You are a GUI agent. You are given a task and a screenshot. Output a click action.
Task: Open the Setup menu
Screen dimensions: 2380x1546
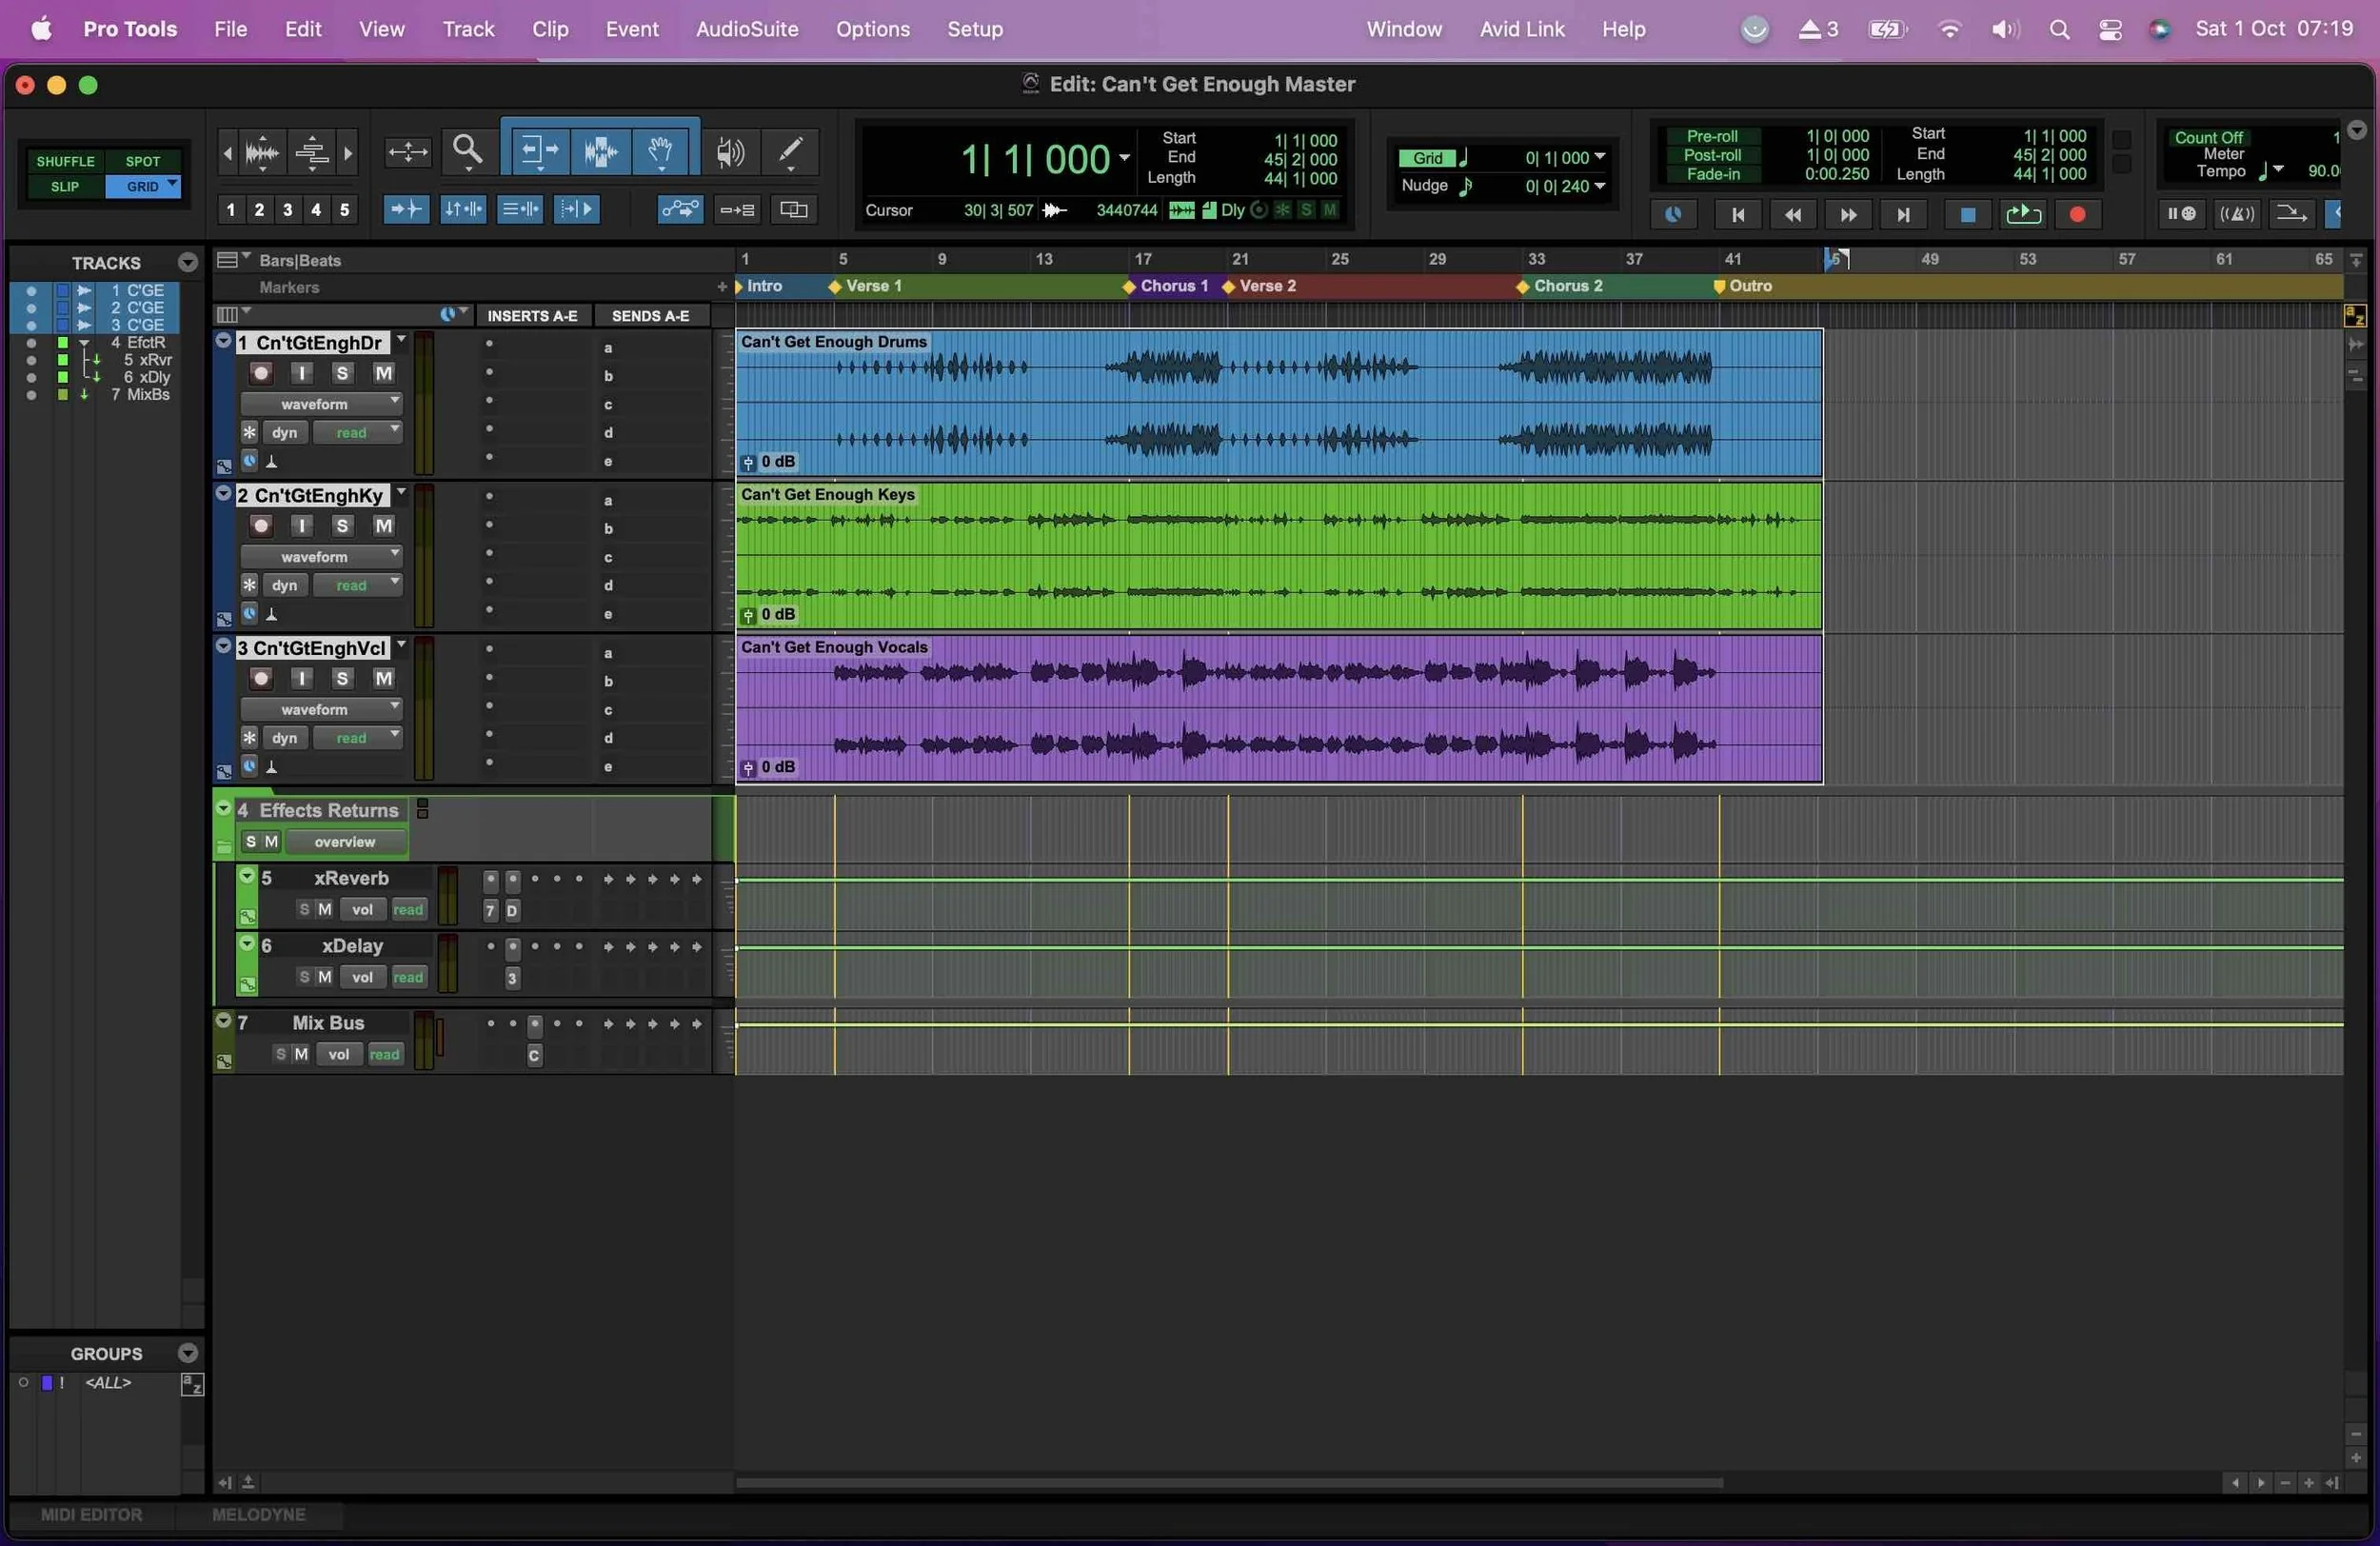pos(974,29)
